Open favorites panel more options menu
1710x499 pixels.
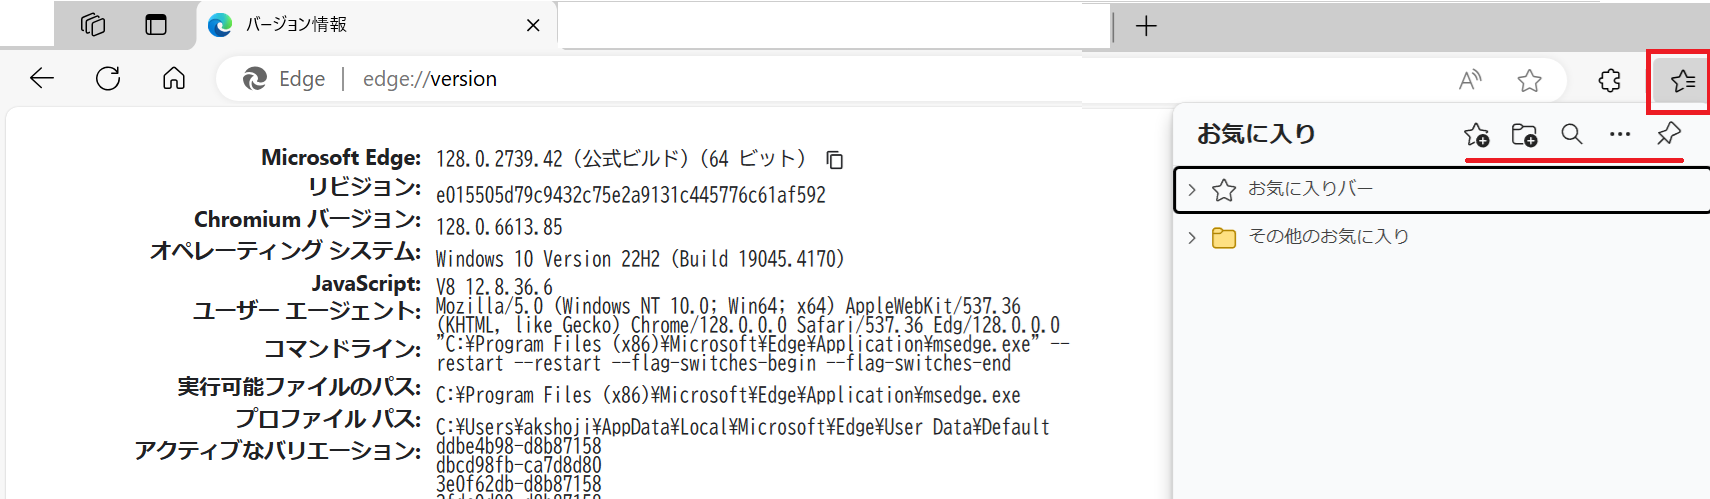[x=1620, y=135]
